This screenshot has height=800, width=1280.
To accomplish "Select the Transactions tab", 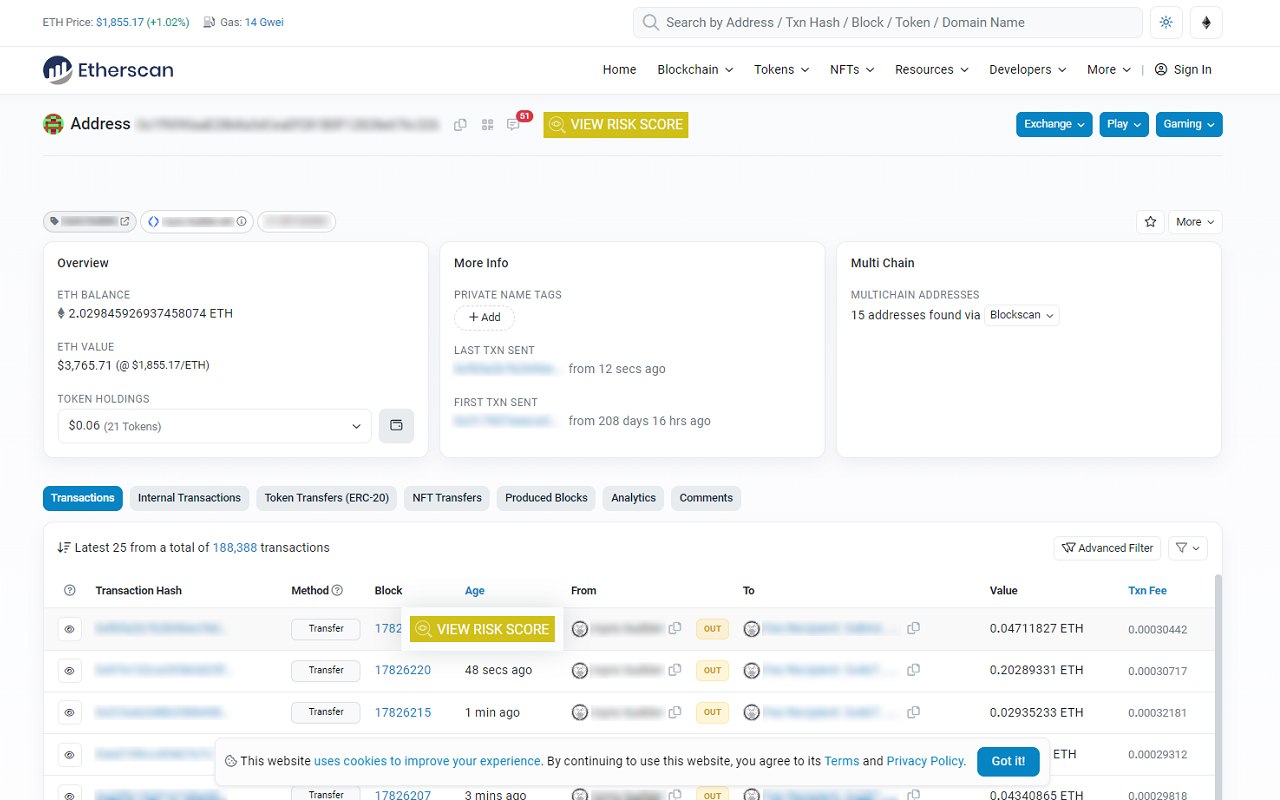I will tap(83, 498).
